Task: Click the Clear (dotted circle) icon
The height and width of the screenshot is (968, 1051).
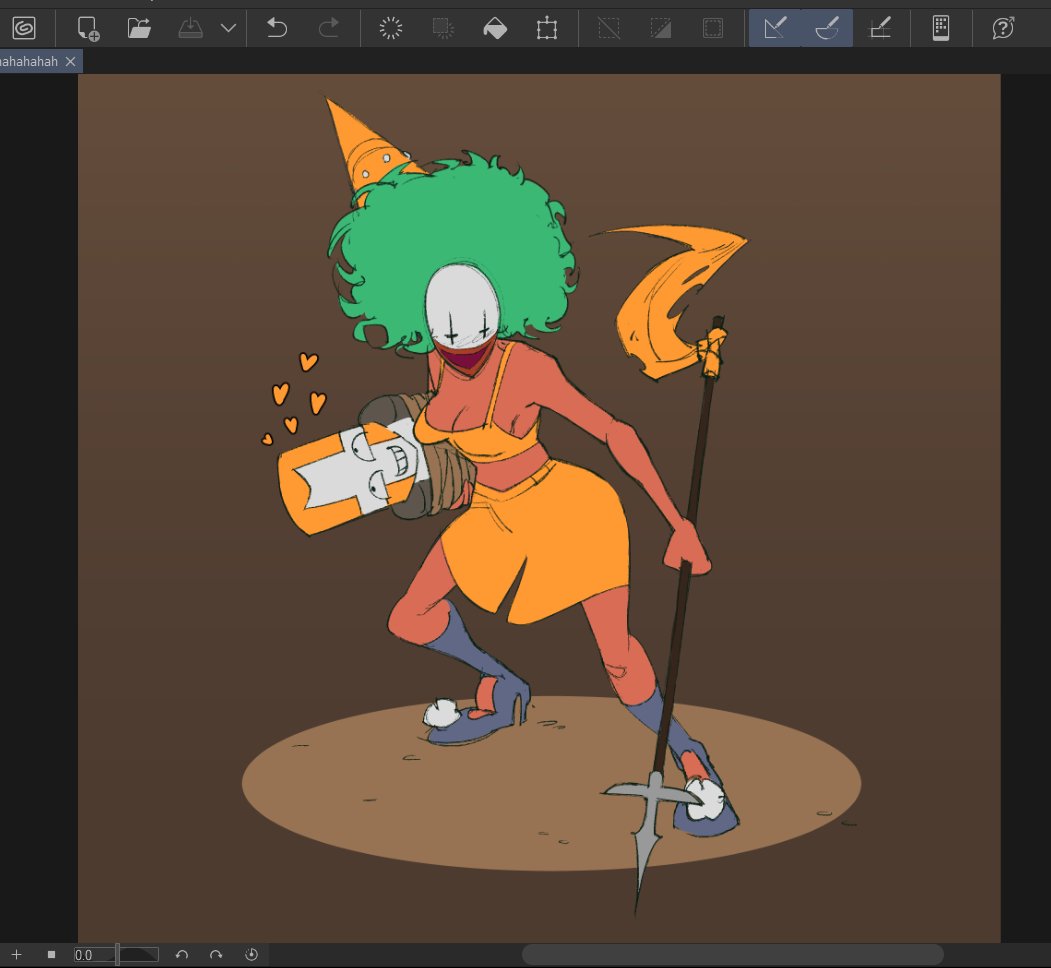Action: pyautogui.click(x=390, y=28)
